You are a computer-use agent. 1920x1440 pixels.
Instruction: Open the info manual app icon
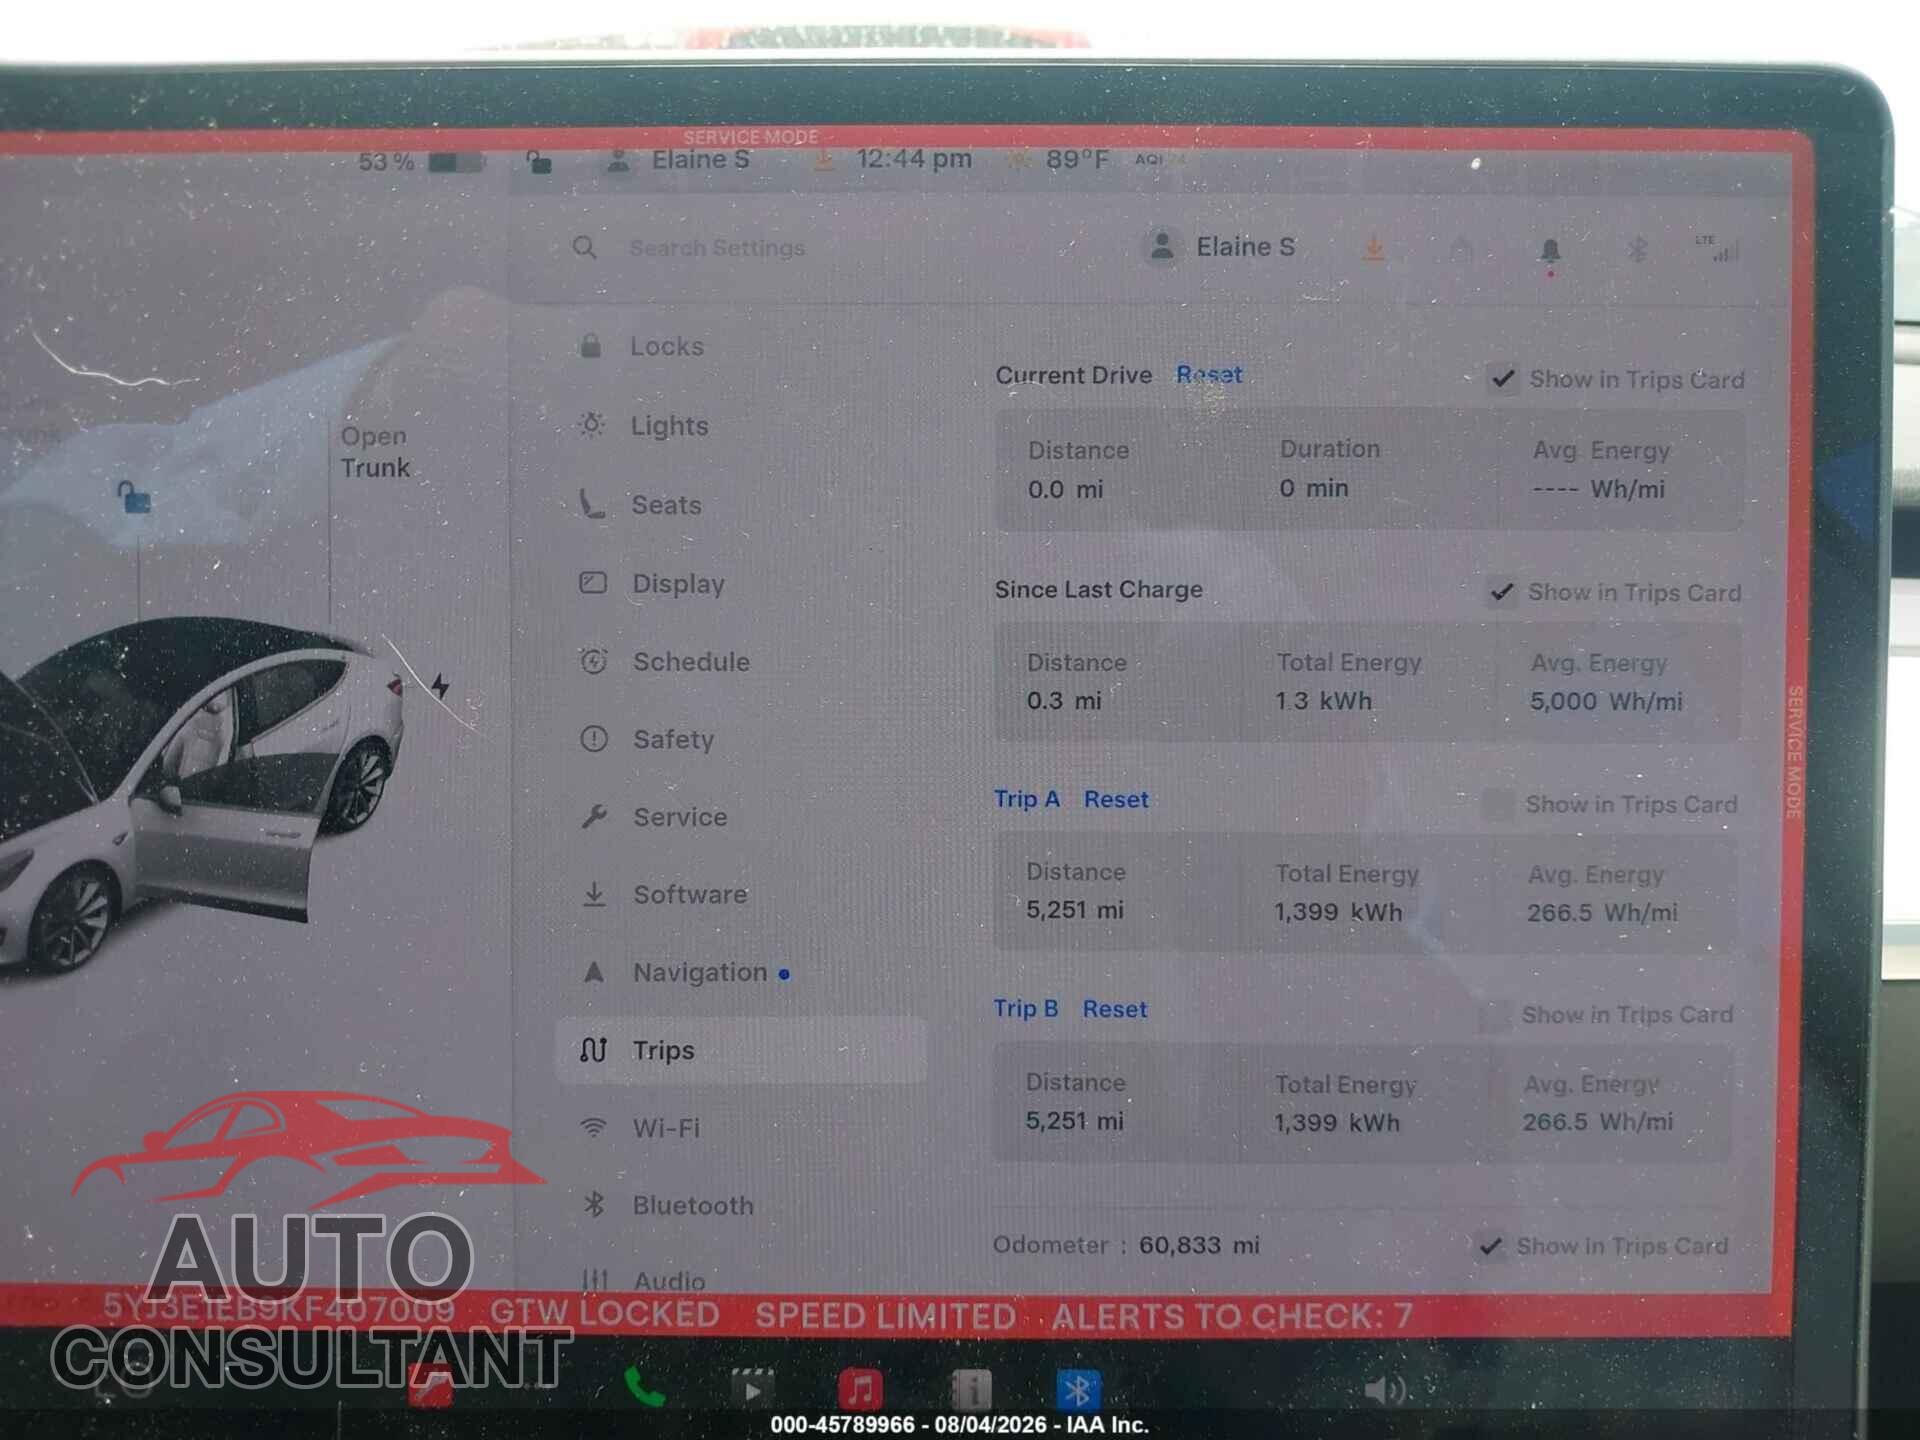coord(970,1389)
